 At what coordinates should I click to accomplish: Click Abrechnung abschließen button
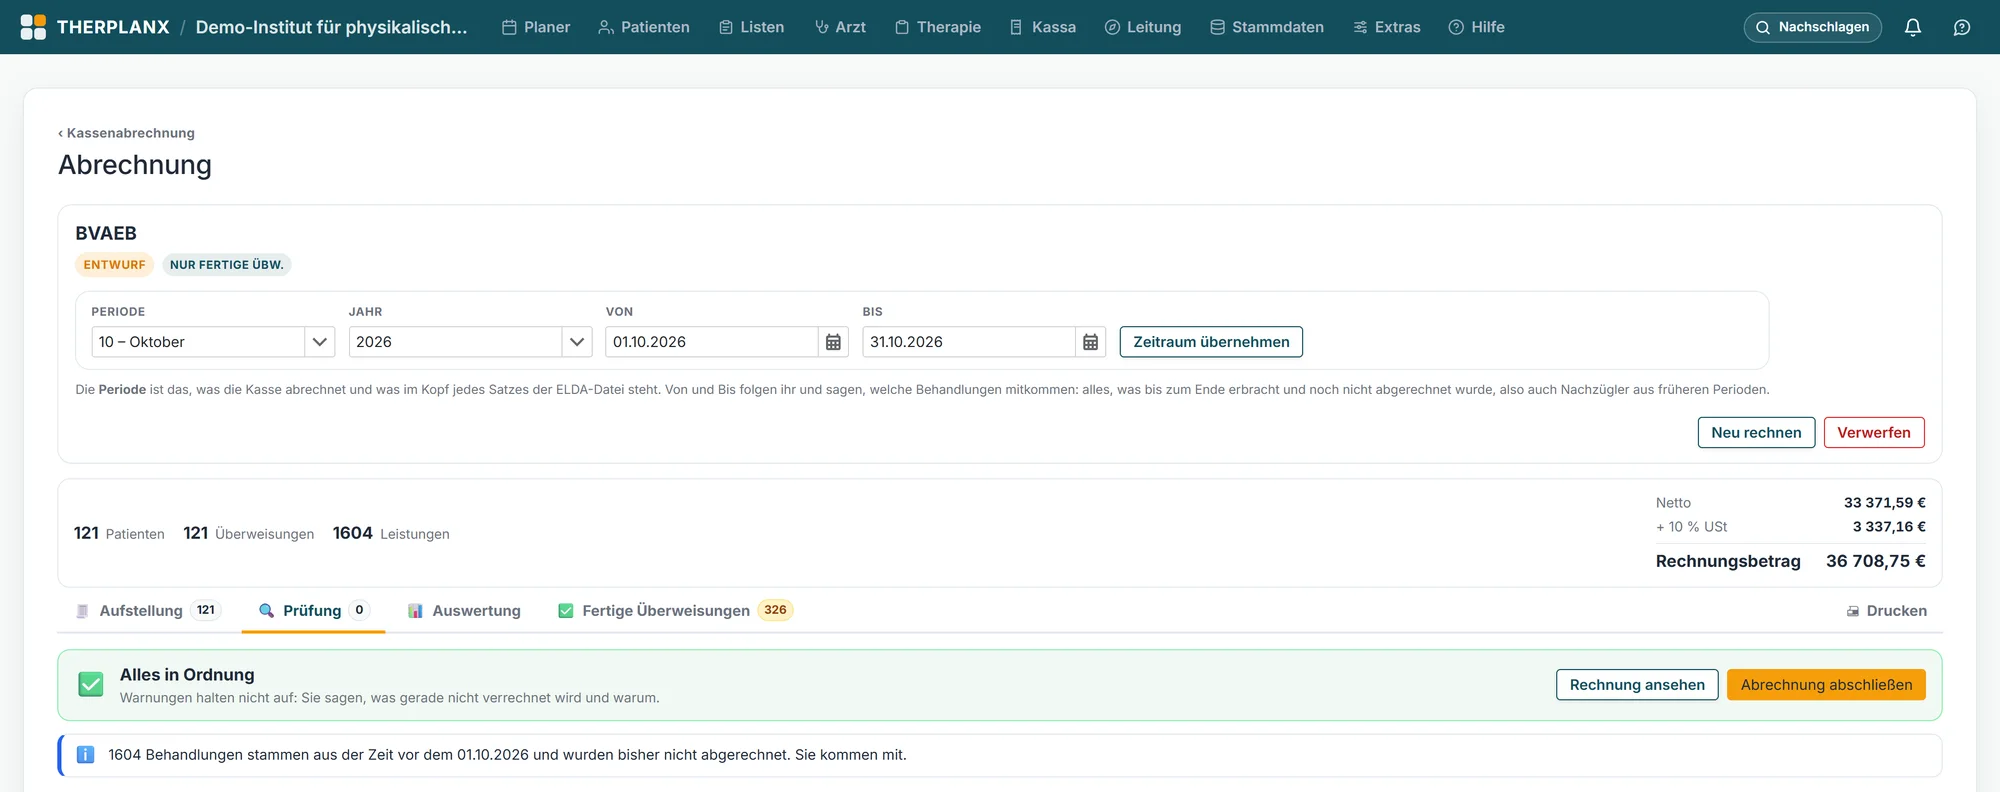(1826, 685)
